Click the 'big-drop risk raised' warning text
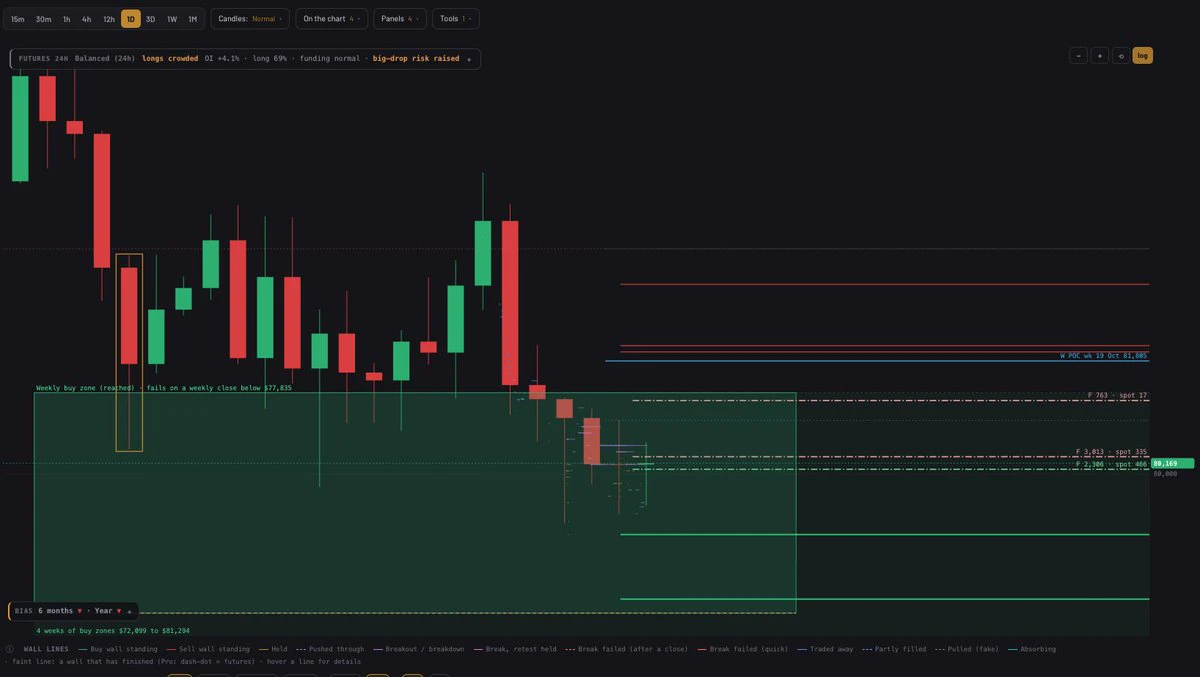The width and height of the screenshot is (1200, 677). point(417,59)
